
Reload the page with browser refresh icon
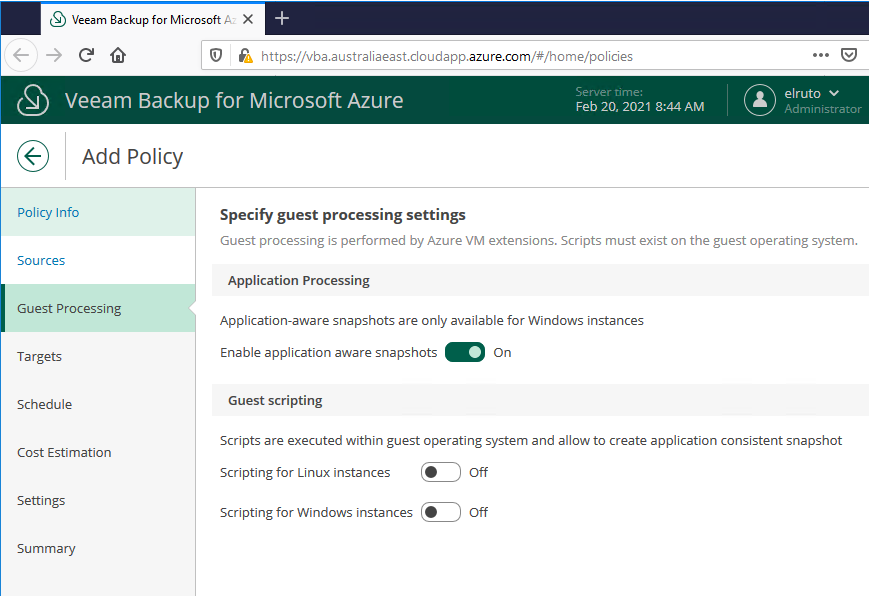pos(87,56)
